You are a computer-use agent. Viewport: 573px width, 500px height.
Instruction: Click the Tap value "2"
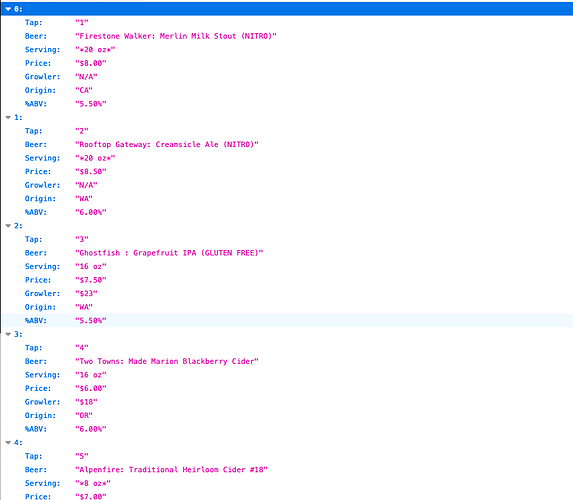pos(82,131)
